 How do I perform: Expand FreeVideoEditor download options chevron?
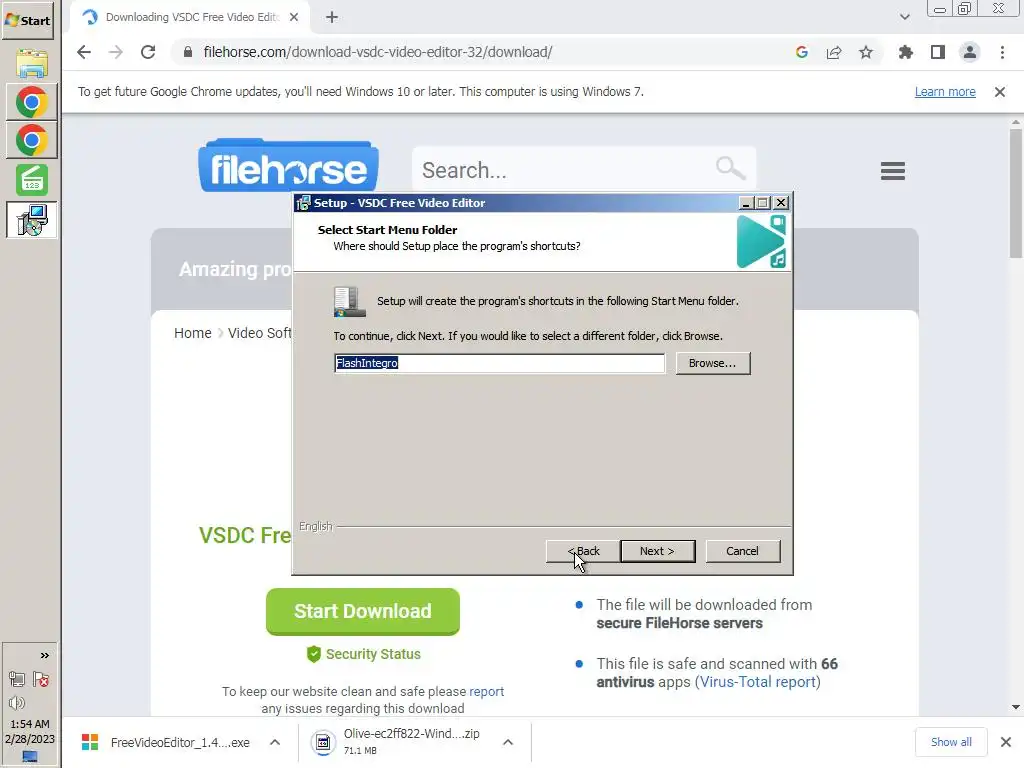point(275,743)
